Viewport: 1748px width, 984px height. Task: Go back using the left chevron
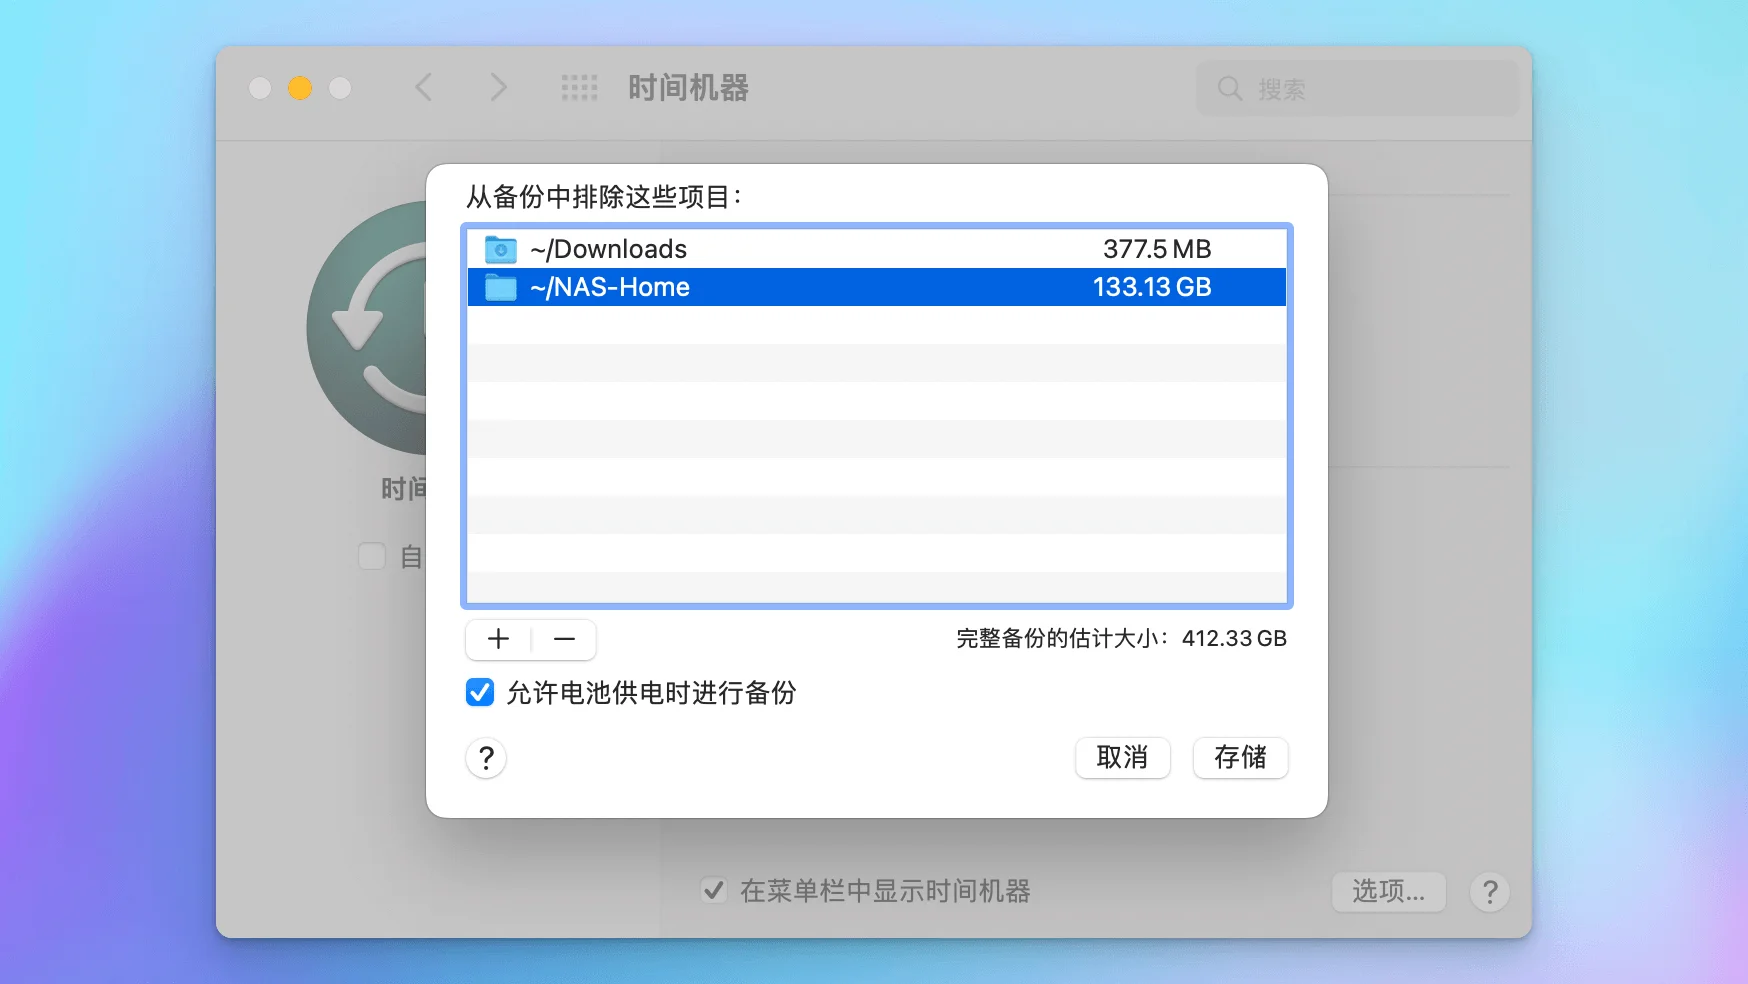click(x=424, y=88)
